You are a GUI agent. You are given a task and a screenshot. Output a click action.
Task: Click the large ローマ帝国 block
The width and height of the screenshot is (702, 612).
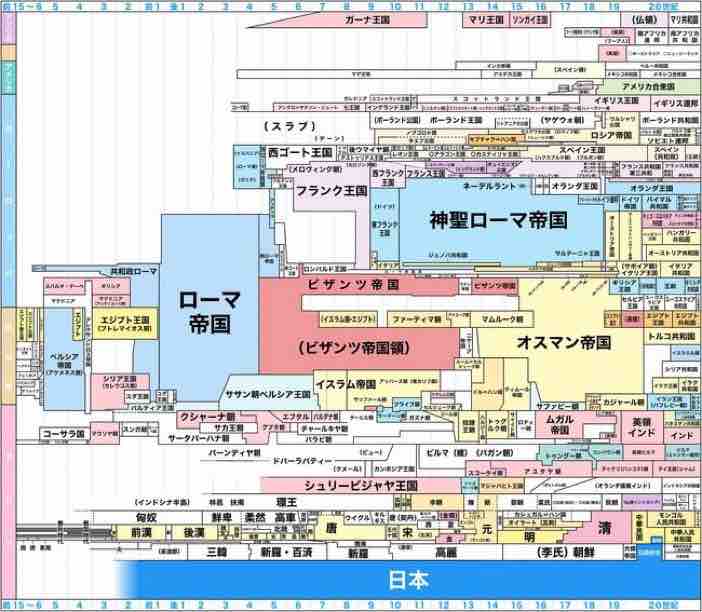[209, 311]
